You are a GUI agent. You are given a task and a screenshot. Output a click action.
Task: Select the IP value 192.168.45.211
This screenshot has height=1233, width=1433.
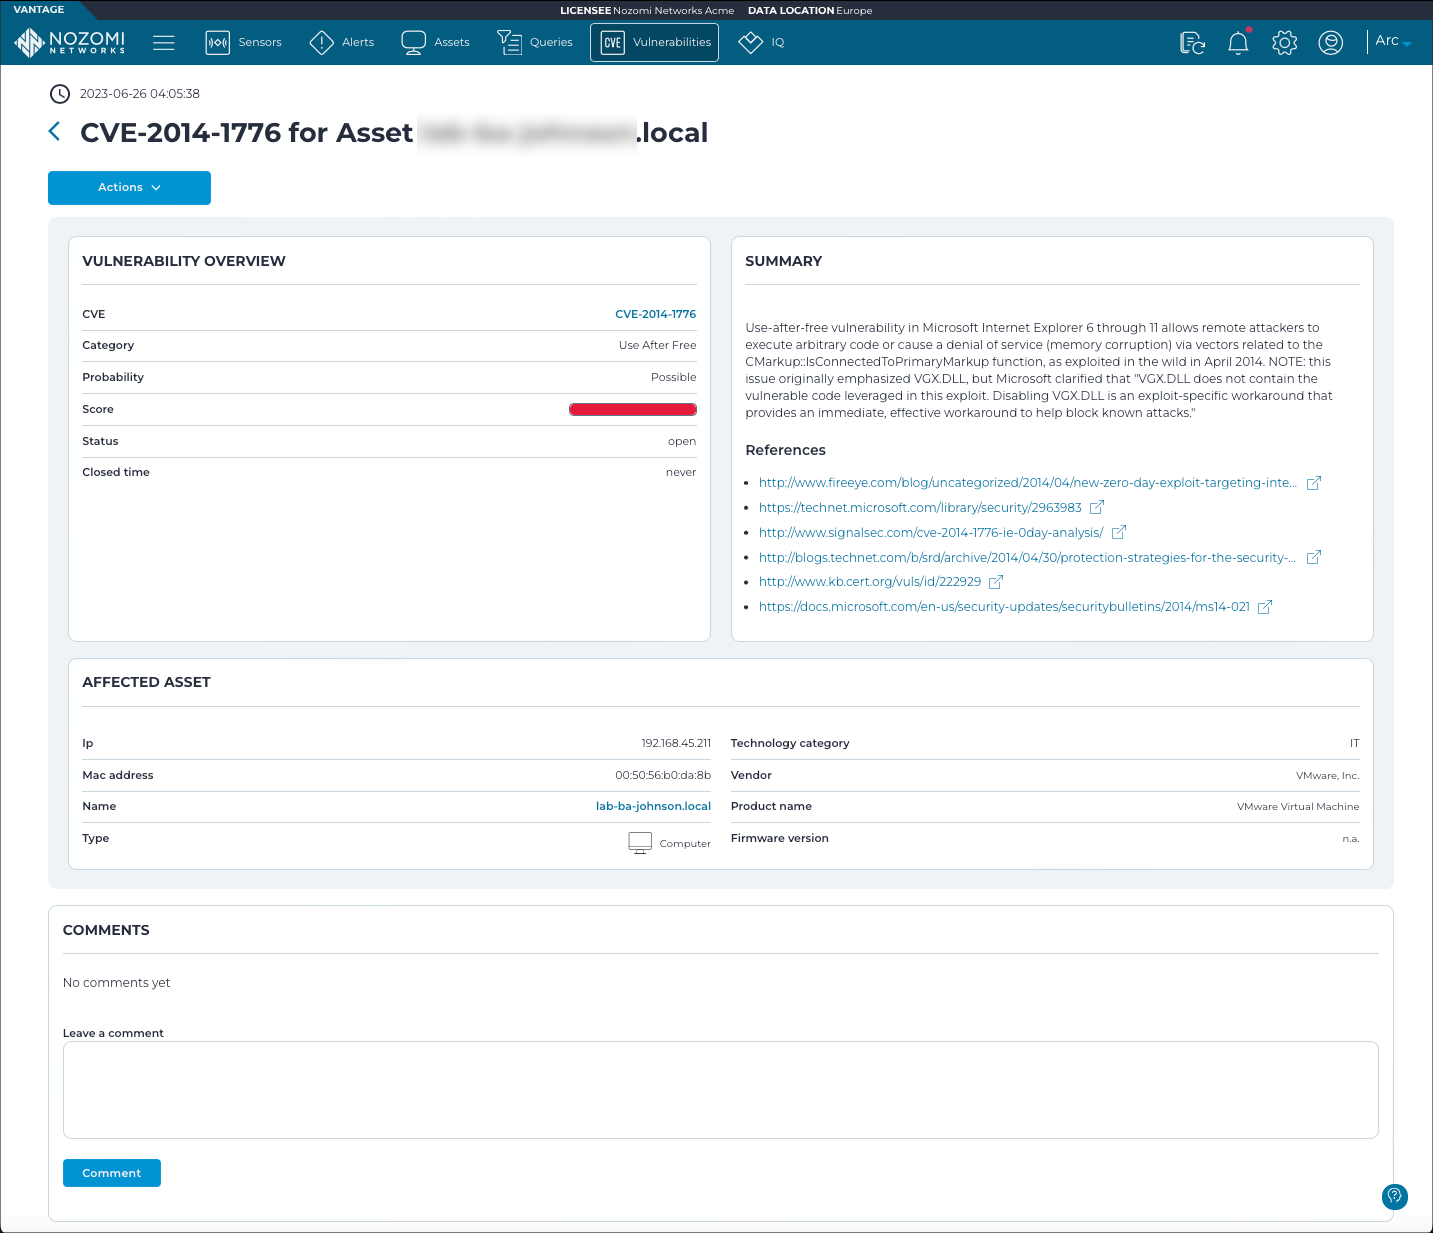(x=676, y=743)
